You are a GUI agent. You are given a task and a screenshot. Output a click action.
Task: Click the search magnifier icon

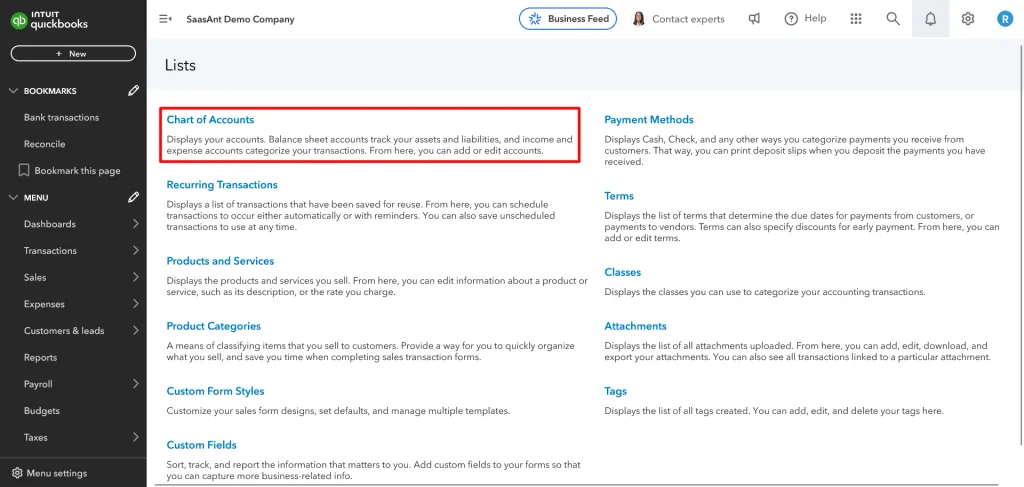click(x=893, y=19)
